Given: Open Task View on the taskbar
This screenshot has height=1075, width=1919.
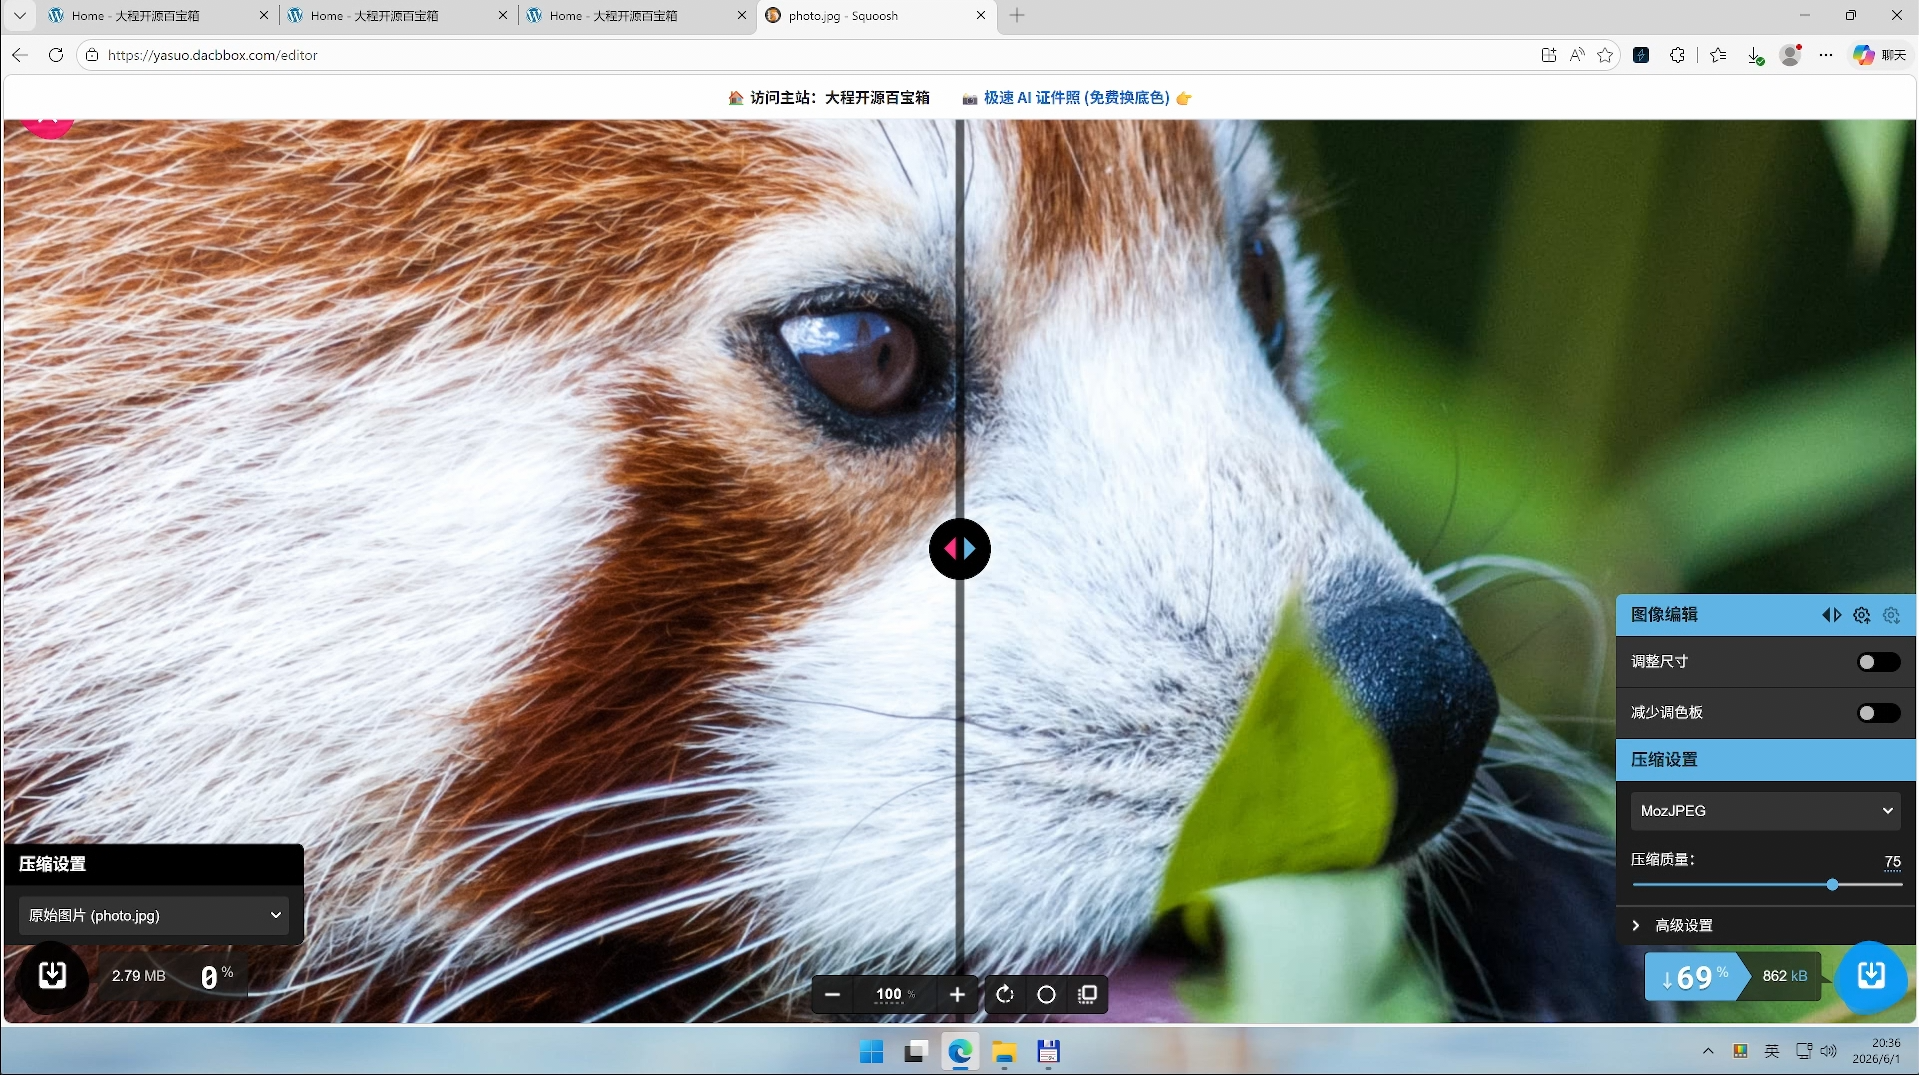Looking at the screenshot, I should pyautogui.click(x=916, y=1052).
